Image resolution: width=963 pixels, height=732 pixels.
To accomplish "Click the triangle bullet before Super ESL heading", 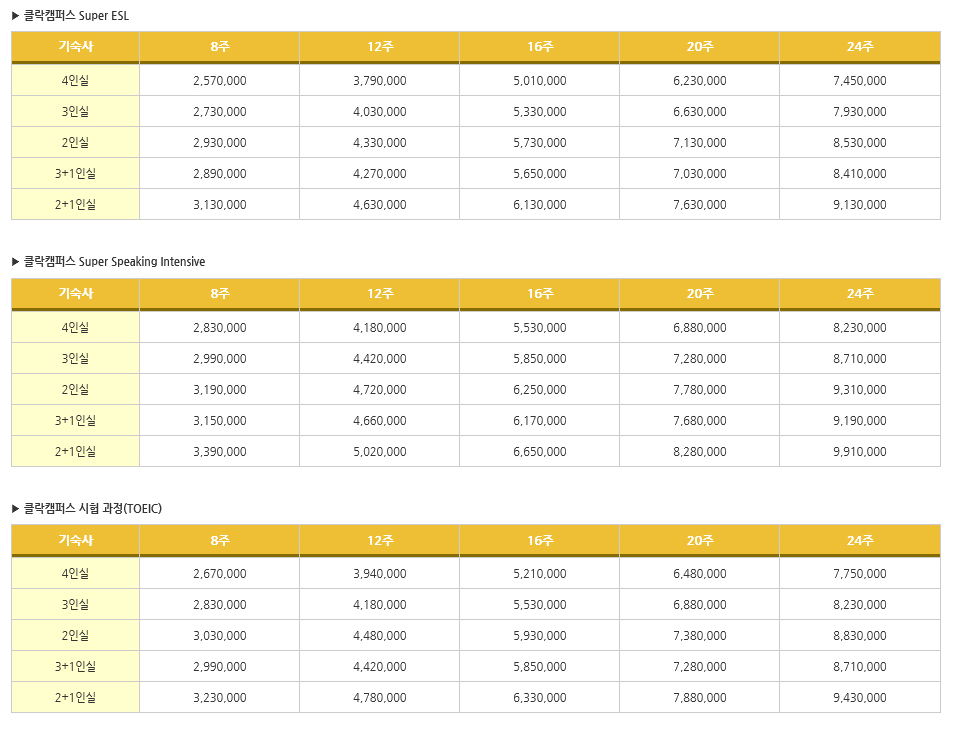I will click(15, 16).
